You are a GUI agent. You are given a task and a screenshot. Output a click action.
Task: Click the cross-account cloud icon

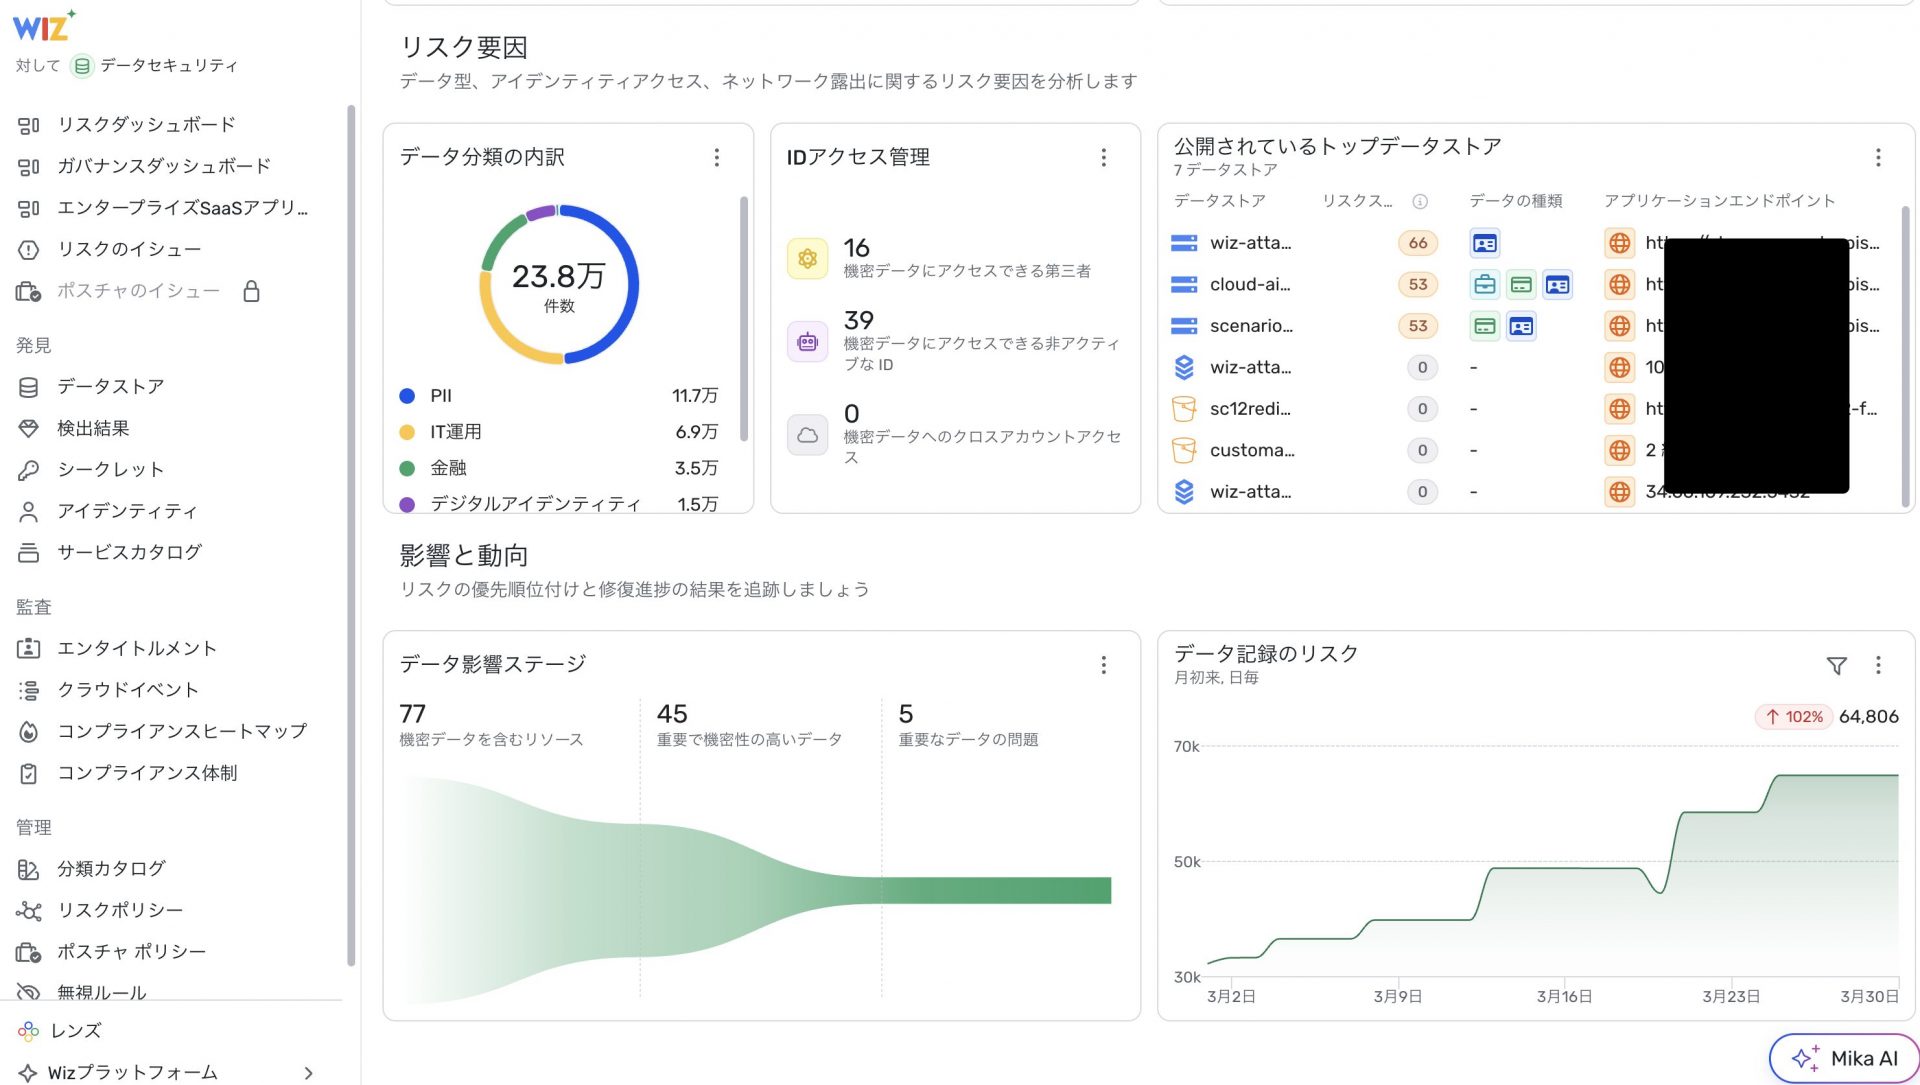coord(807,435)
